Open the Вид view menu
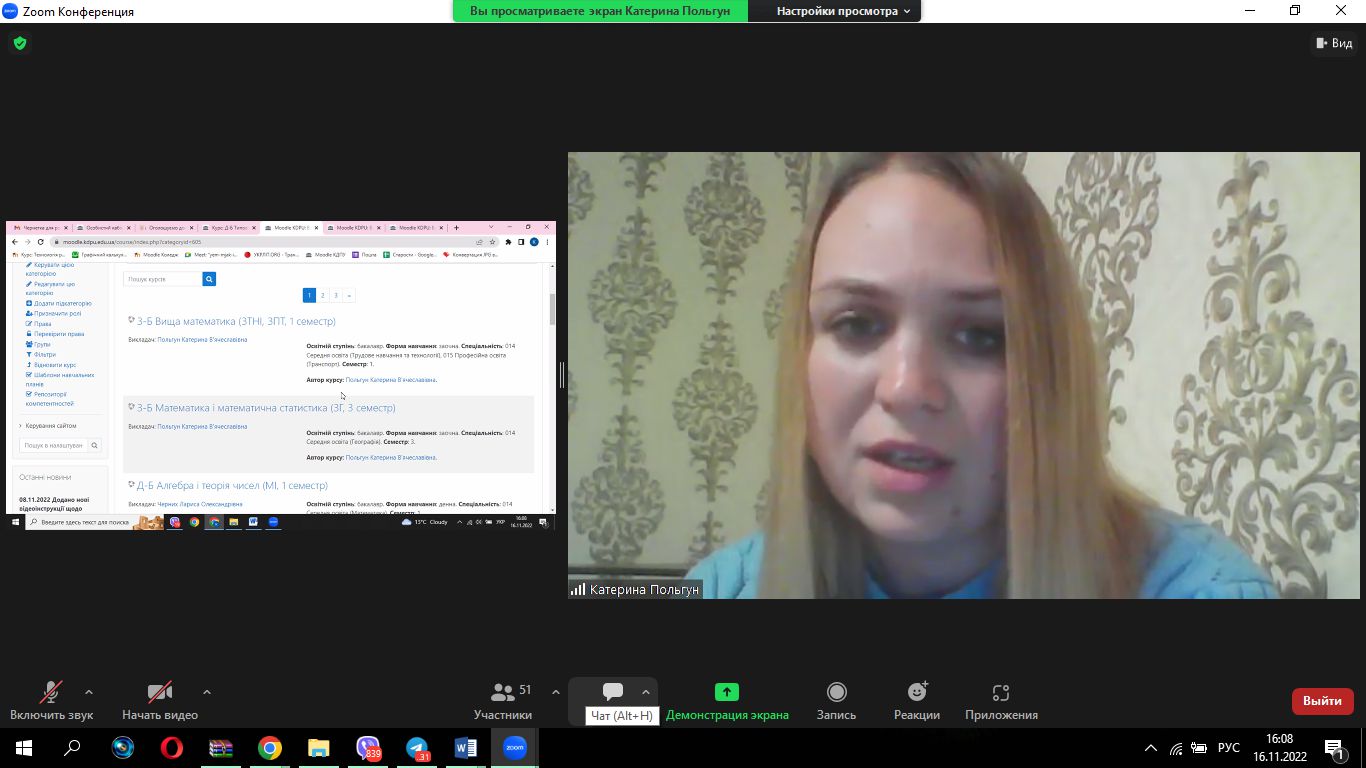The image size is (1366, 768). pos(1334,43)
